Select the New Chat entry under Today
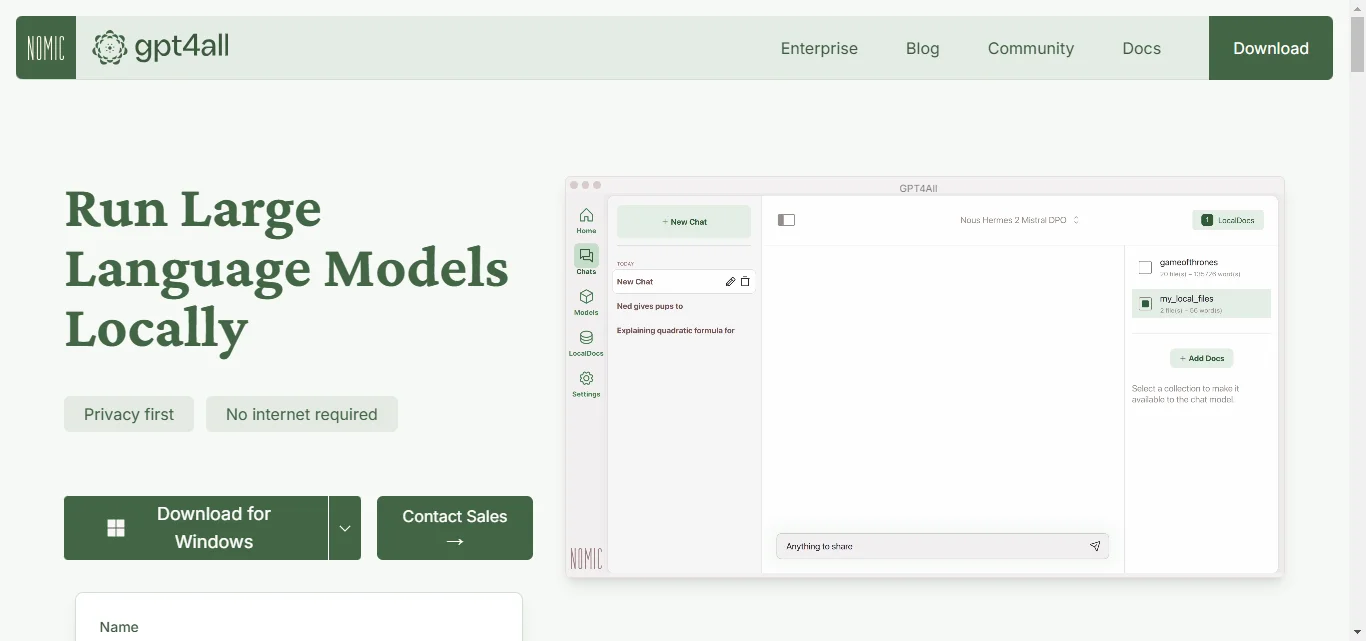 [684, 282]
